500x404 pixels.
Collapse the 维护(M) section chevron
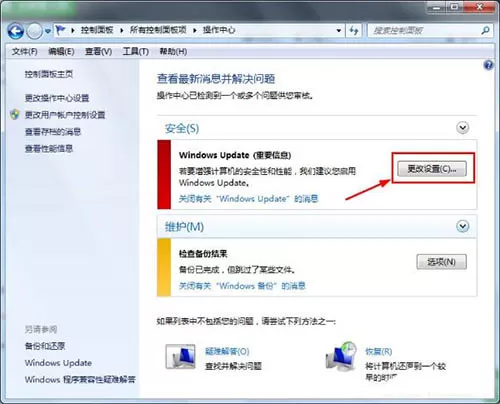coord(463,226)
